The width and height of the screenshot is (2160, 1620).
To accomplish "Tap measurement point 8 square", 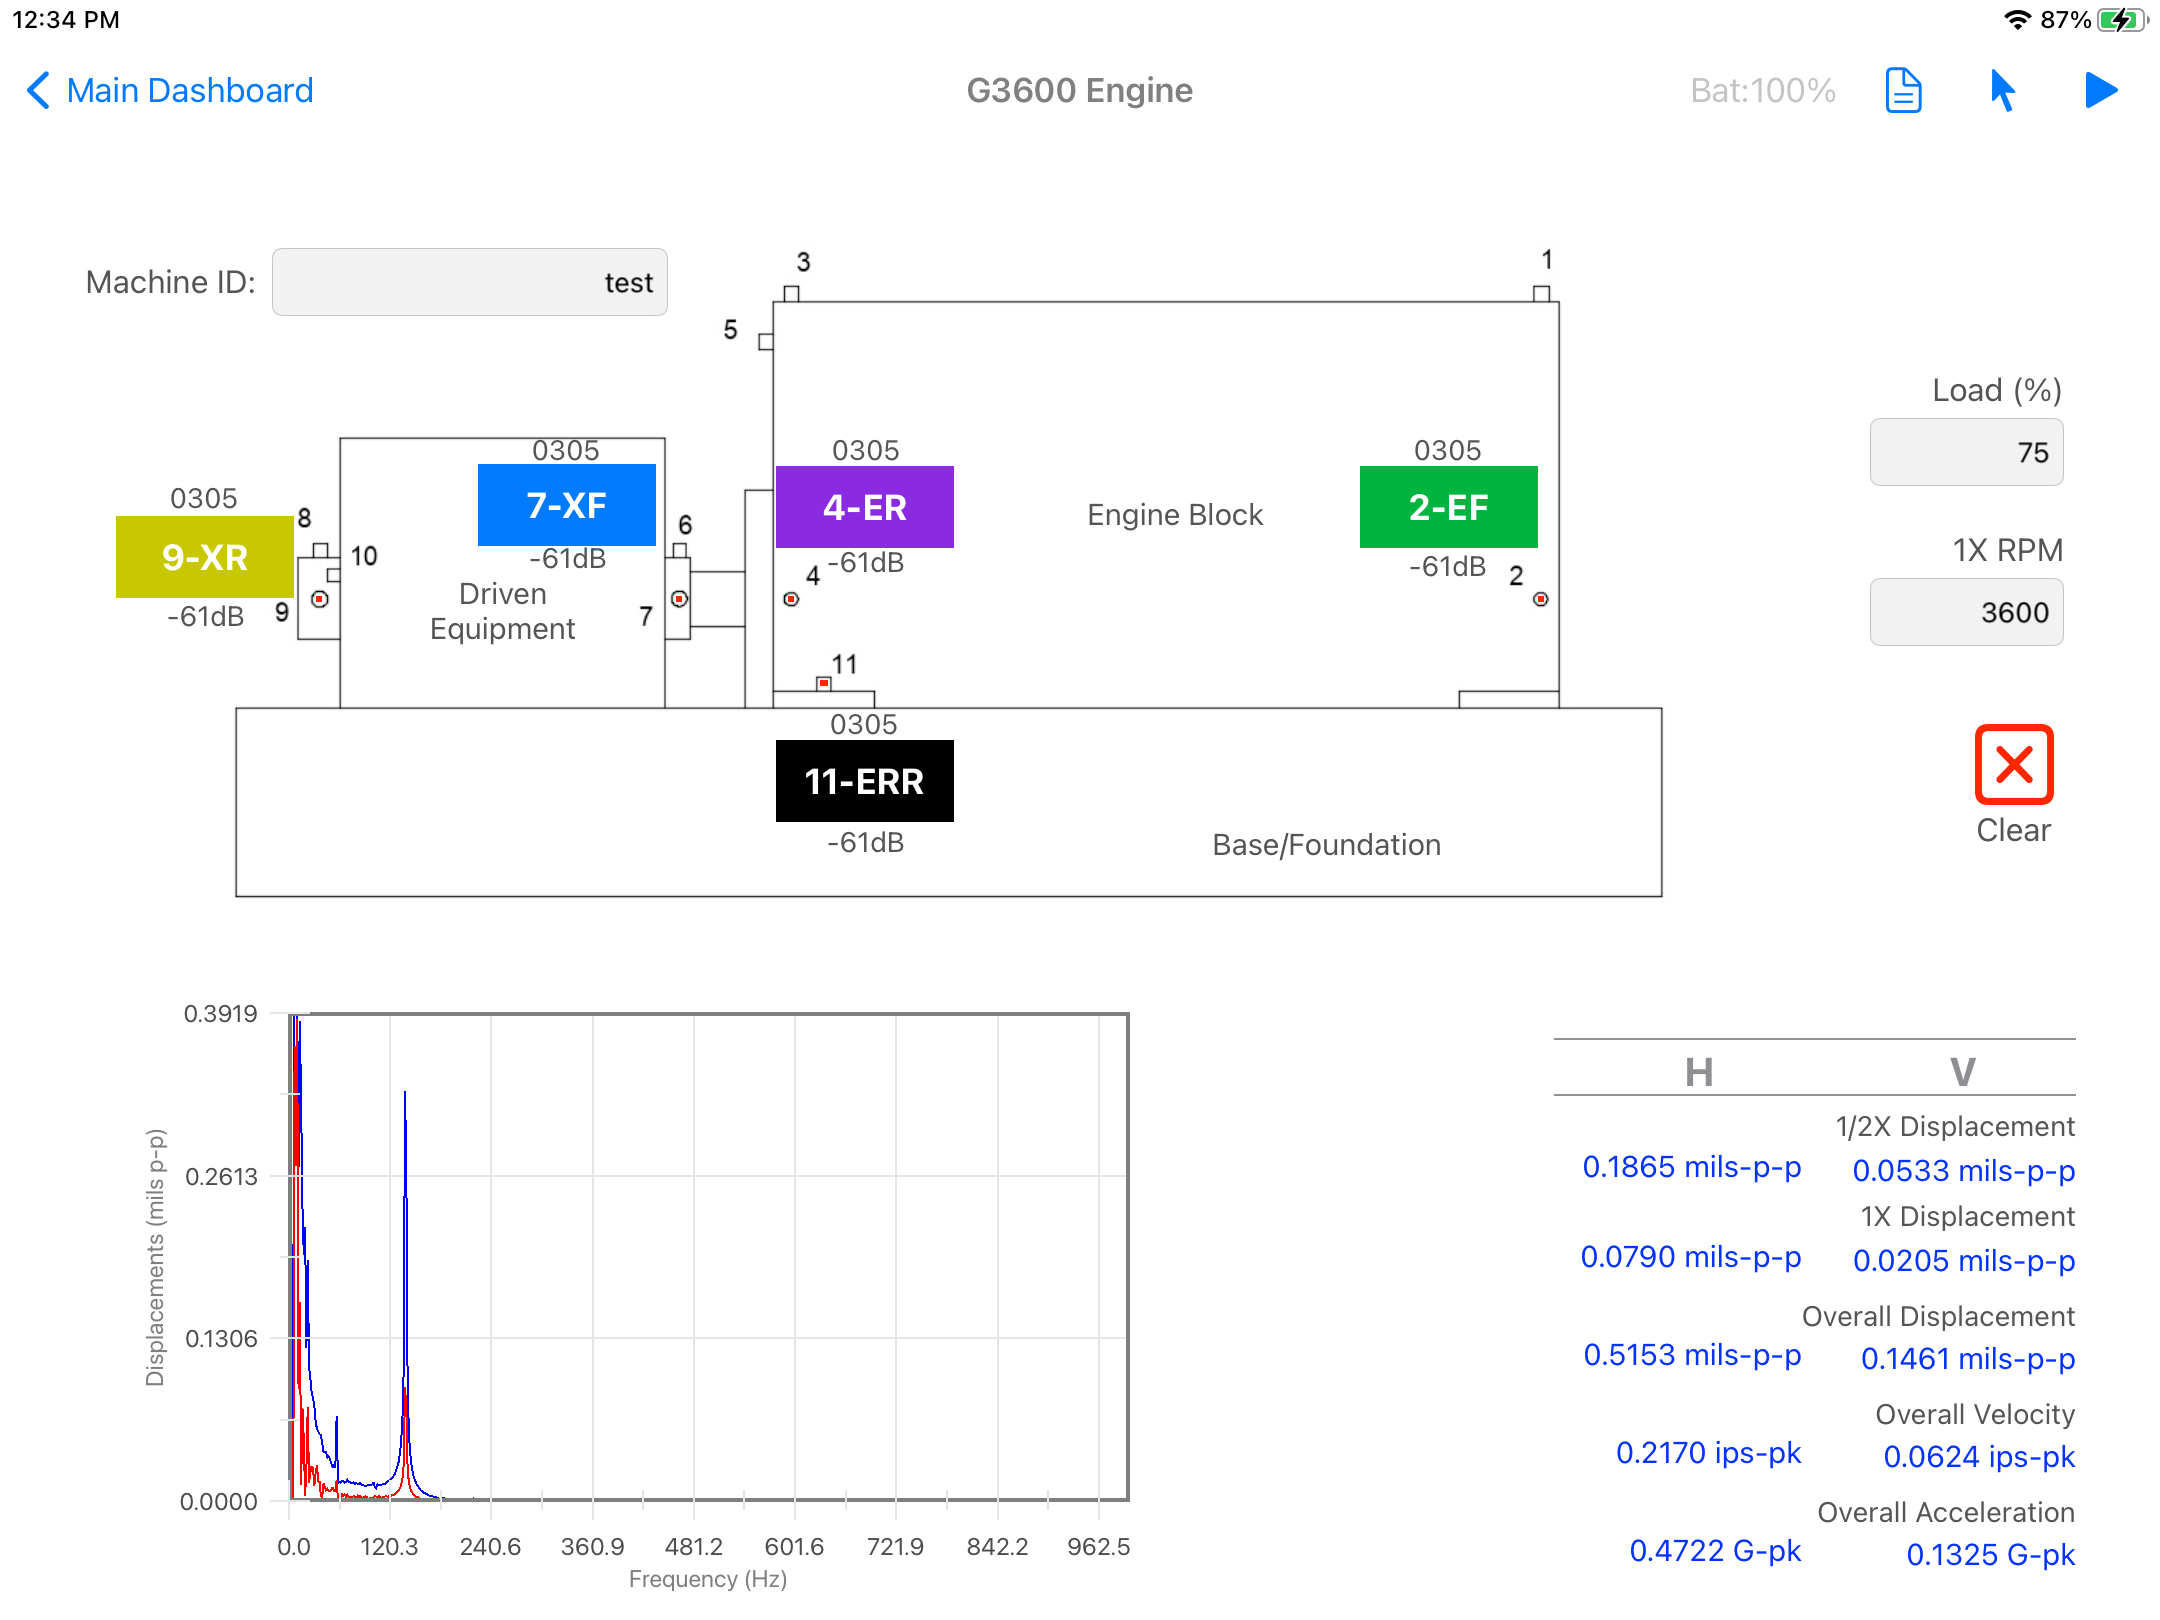I will [320, 550].
